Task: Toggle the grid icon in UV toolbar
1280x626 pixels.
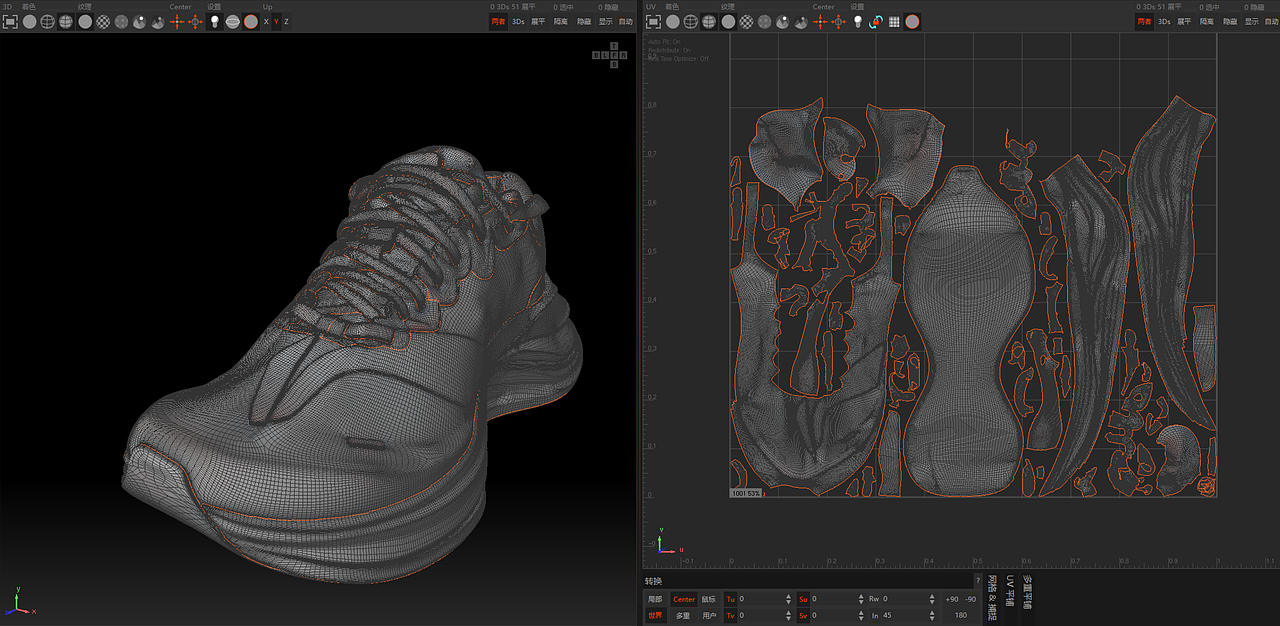Action: coord(894,21)
